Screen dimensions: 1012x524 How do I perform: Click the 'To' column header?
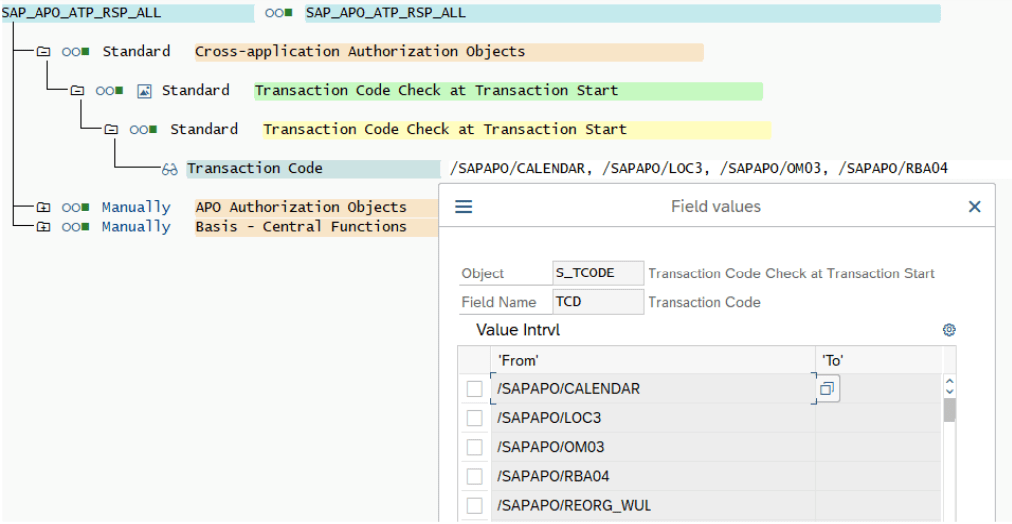click(878, 361)
